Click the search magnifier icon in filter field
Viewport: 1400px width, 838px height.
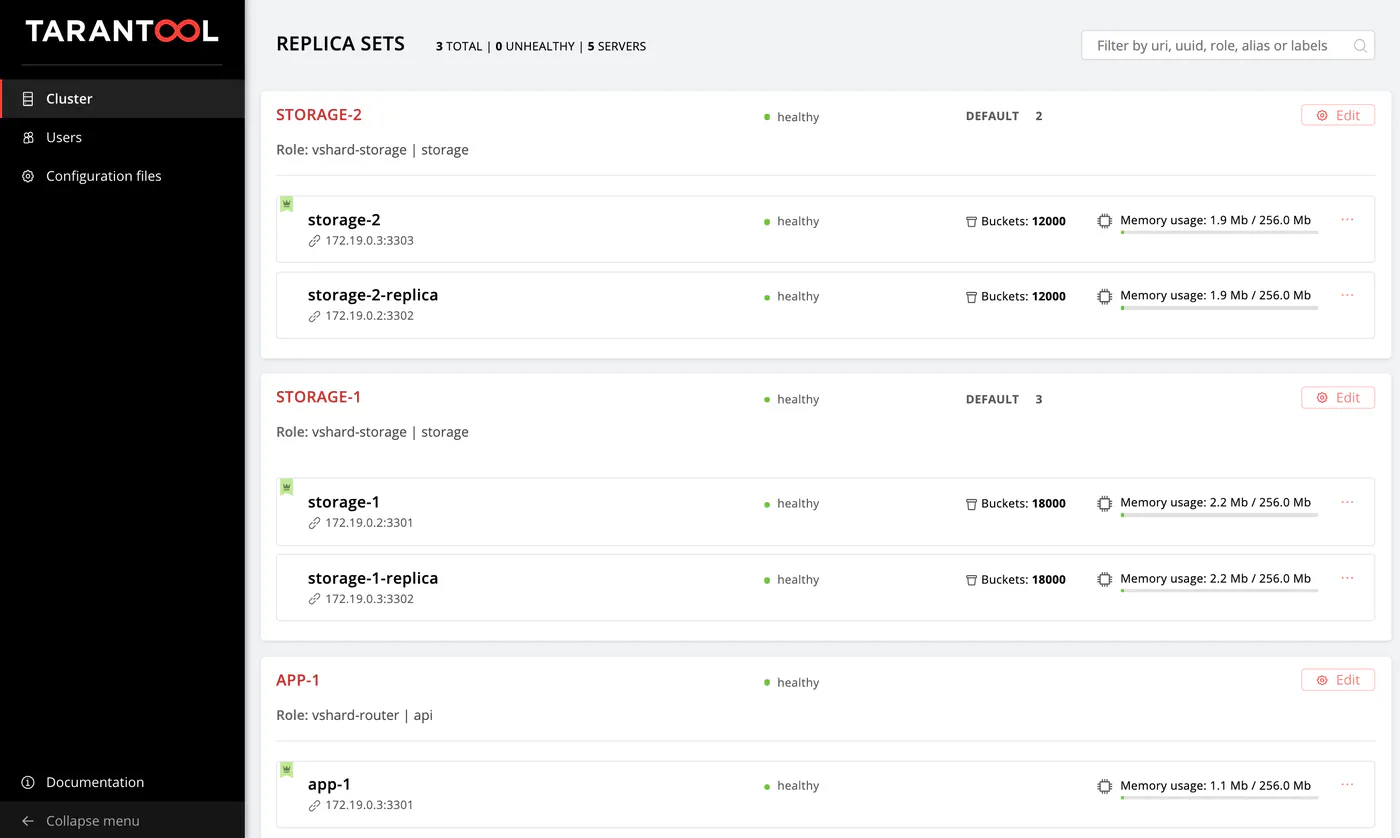pyautogui.click(x=1360, y=46)
